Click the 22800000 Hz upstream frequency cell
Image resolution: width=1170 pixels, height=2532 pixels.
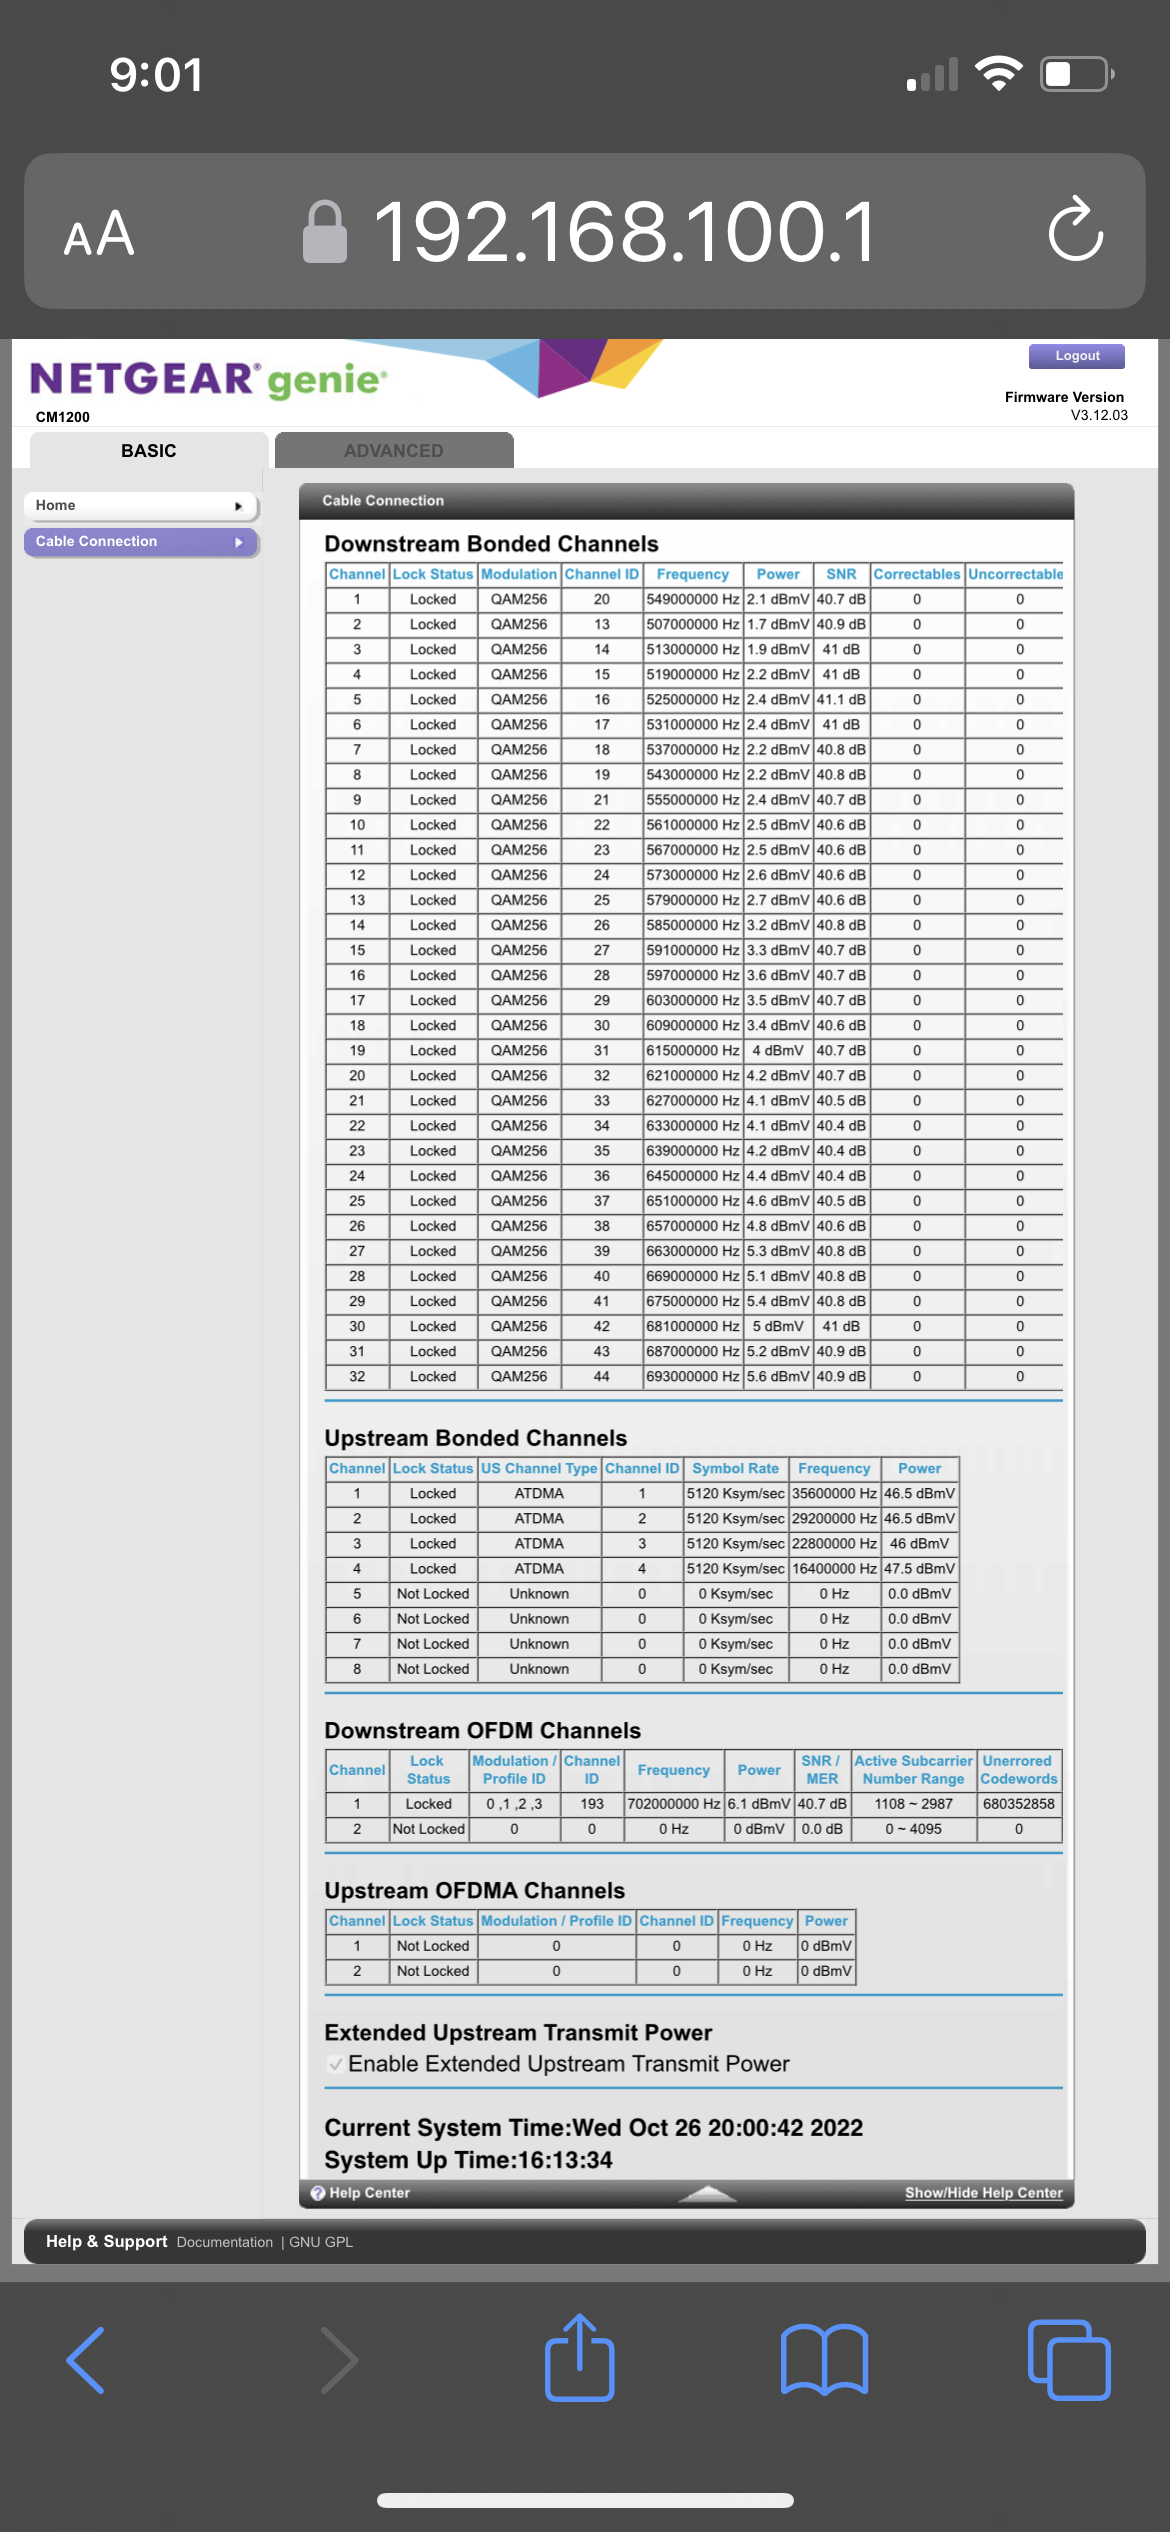pos(834,1544)
